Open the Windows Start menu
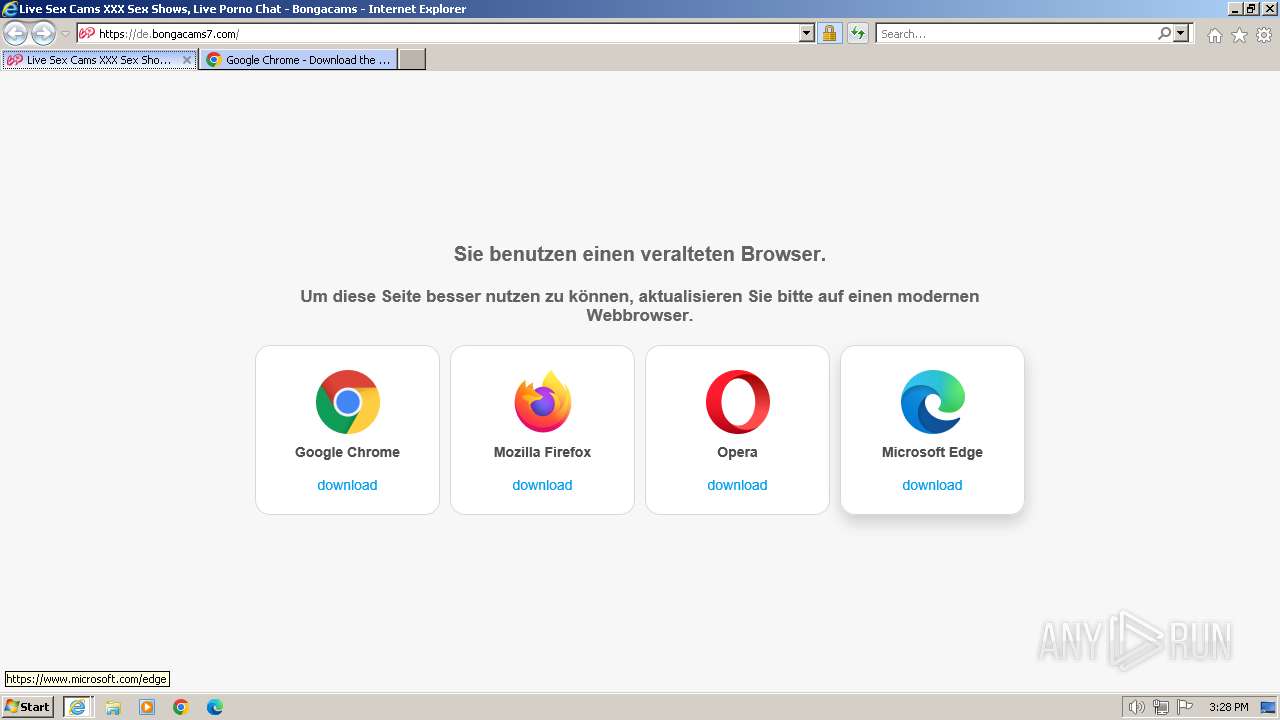Image resolution: width=1280 pixels, height=720 pixels. tap(28, 707)
